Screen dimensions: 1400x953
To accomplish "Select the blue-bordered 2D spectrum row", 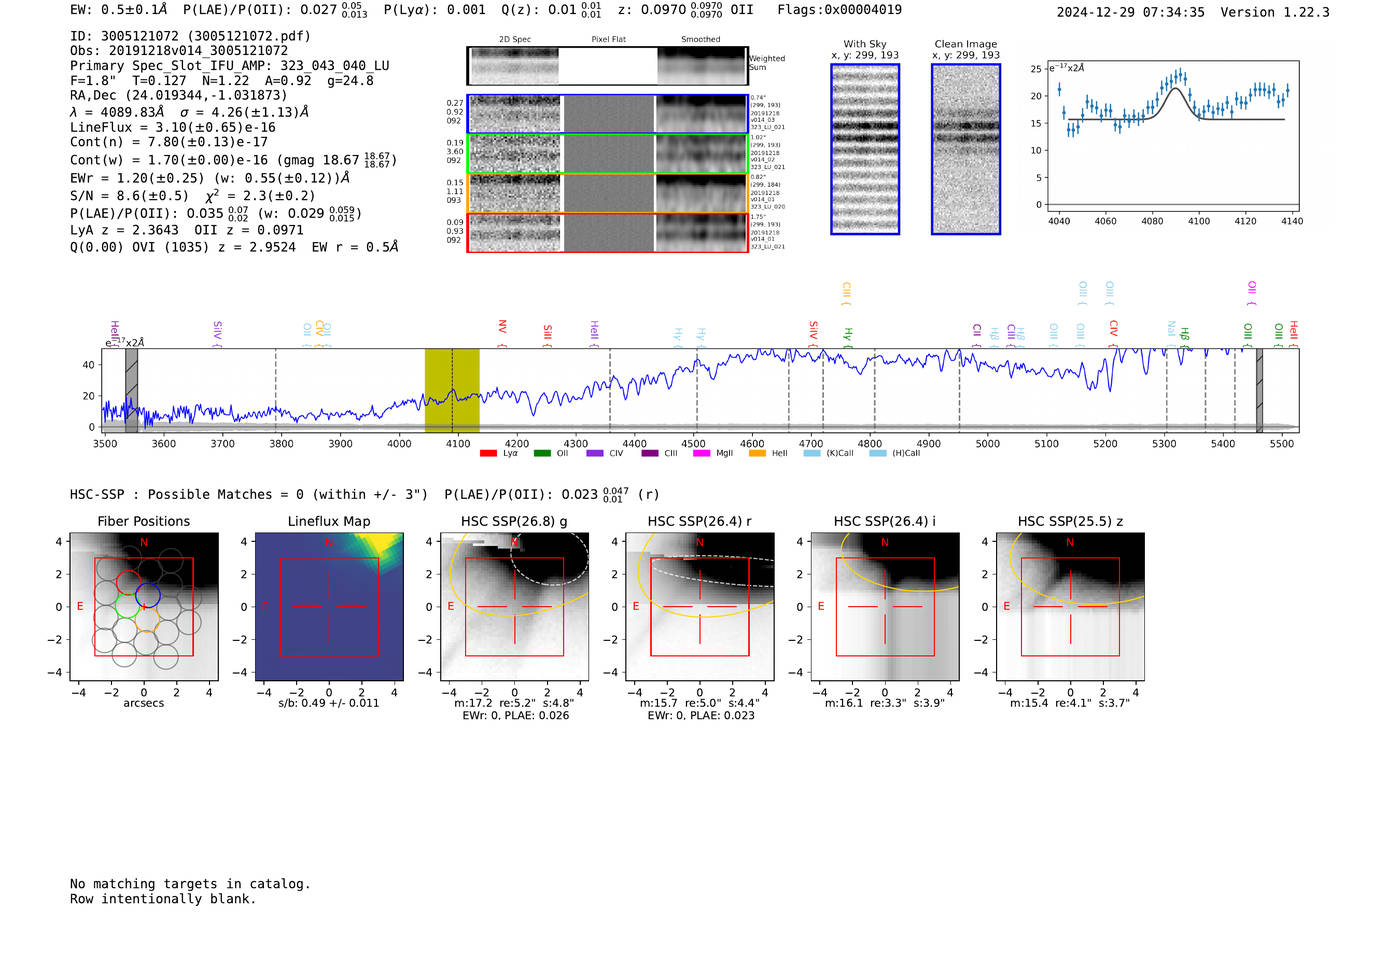I will [x=608, y=114].
